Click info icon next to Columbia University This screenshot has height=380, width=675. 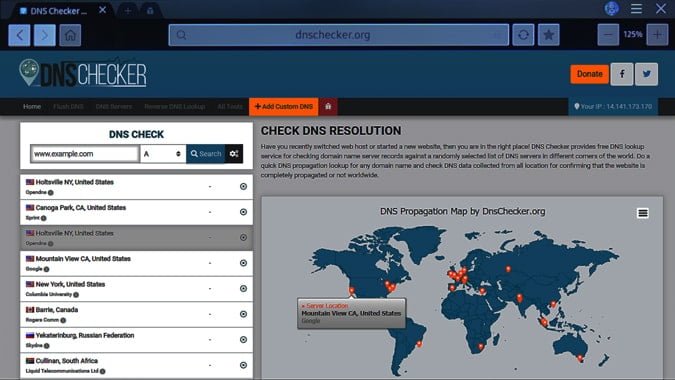pyautogui.click(x=76, y=295)
